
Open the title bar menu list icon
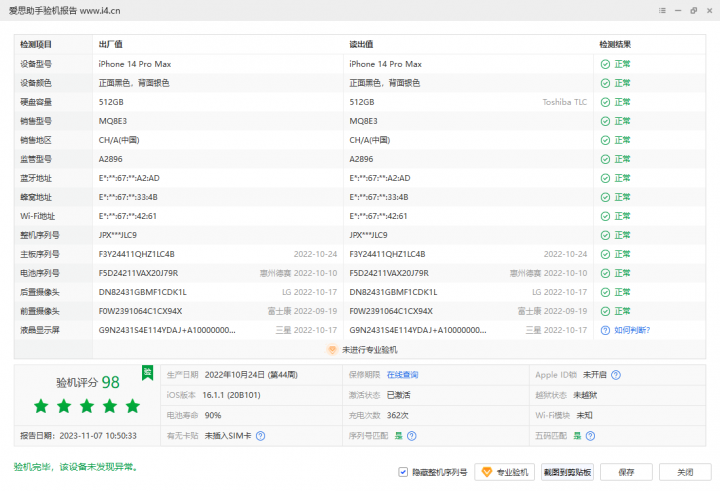click(x=659, y=9)
